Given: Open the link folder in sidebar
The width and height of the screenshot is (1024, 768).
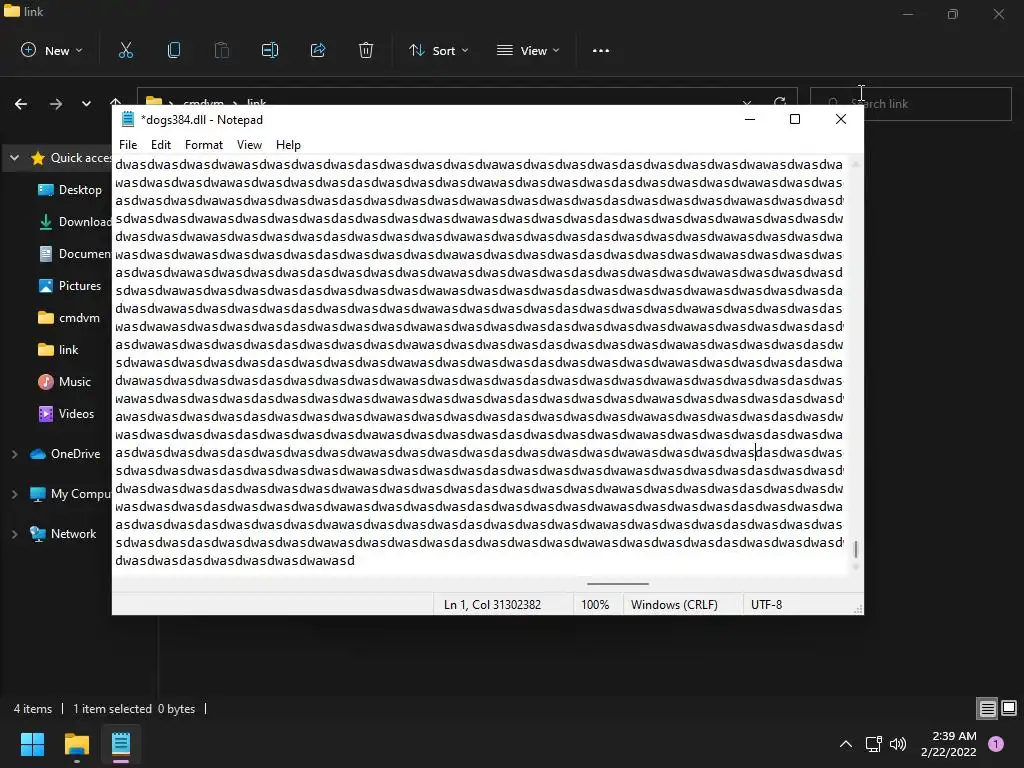Looking at the screenshot, I should (x=57, y=350).
